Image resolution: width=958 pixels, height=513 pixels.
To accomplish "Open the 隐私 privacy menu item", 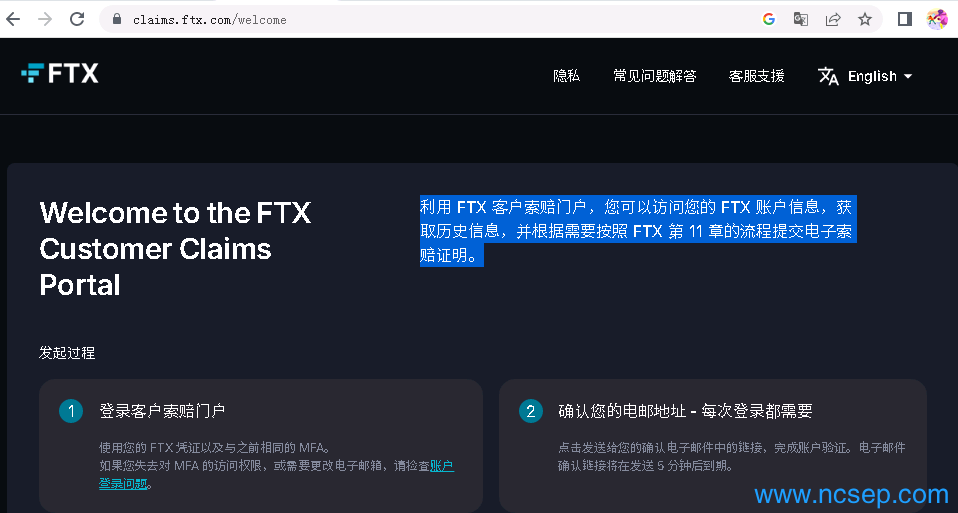I will 566,76.
